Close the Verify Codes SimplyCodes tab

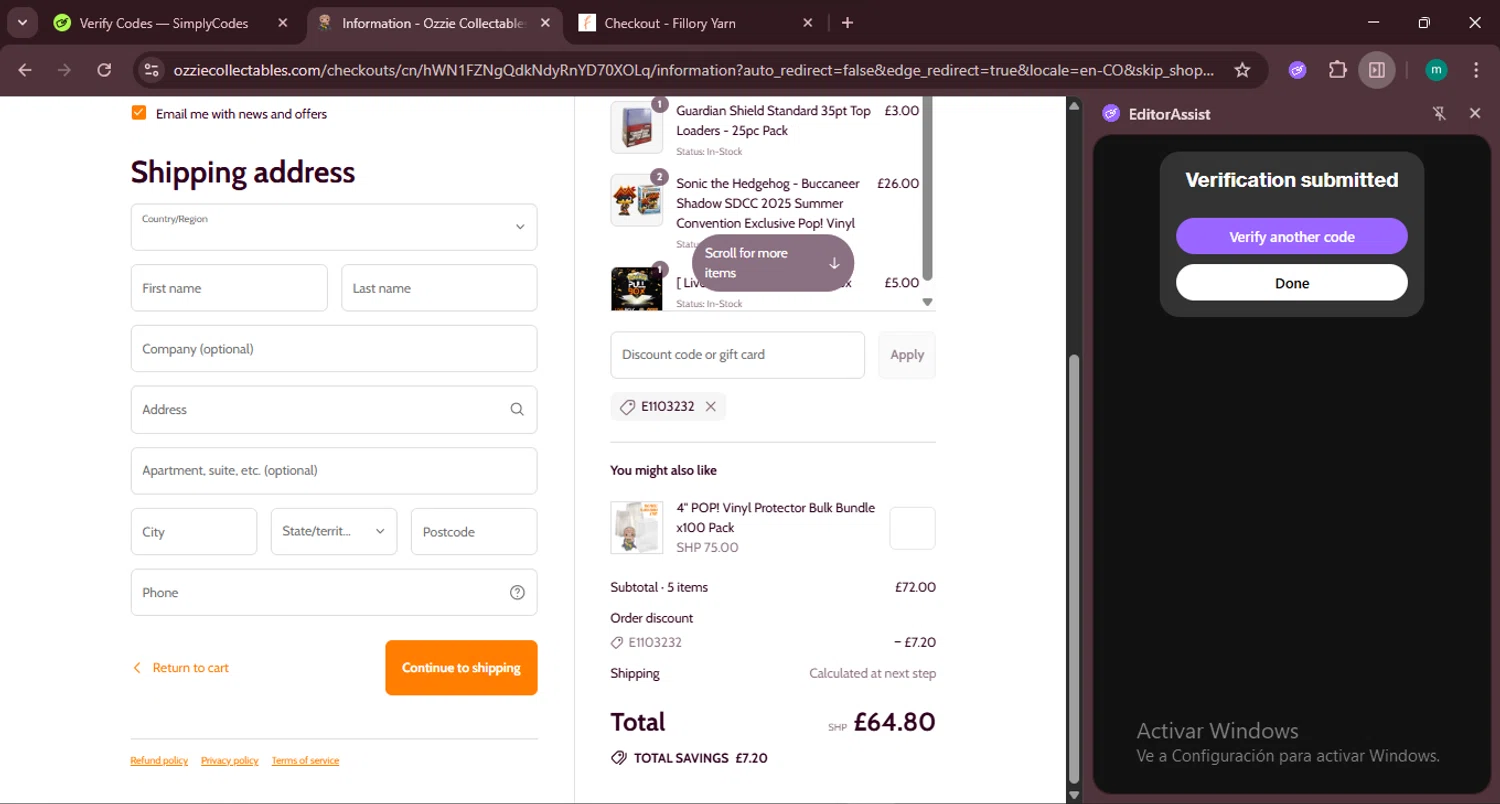coord(283,23)
